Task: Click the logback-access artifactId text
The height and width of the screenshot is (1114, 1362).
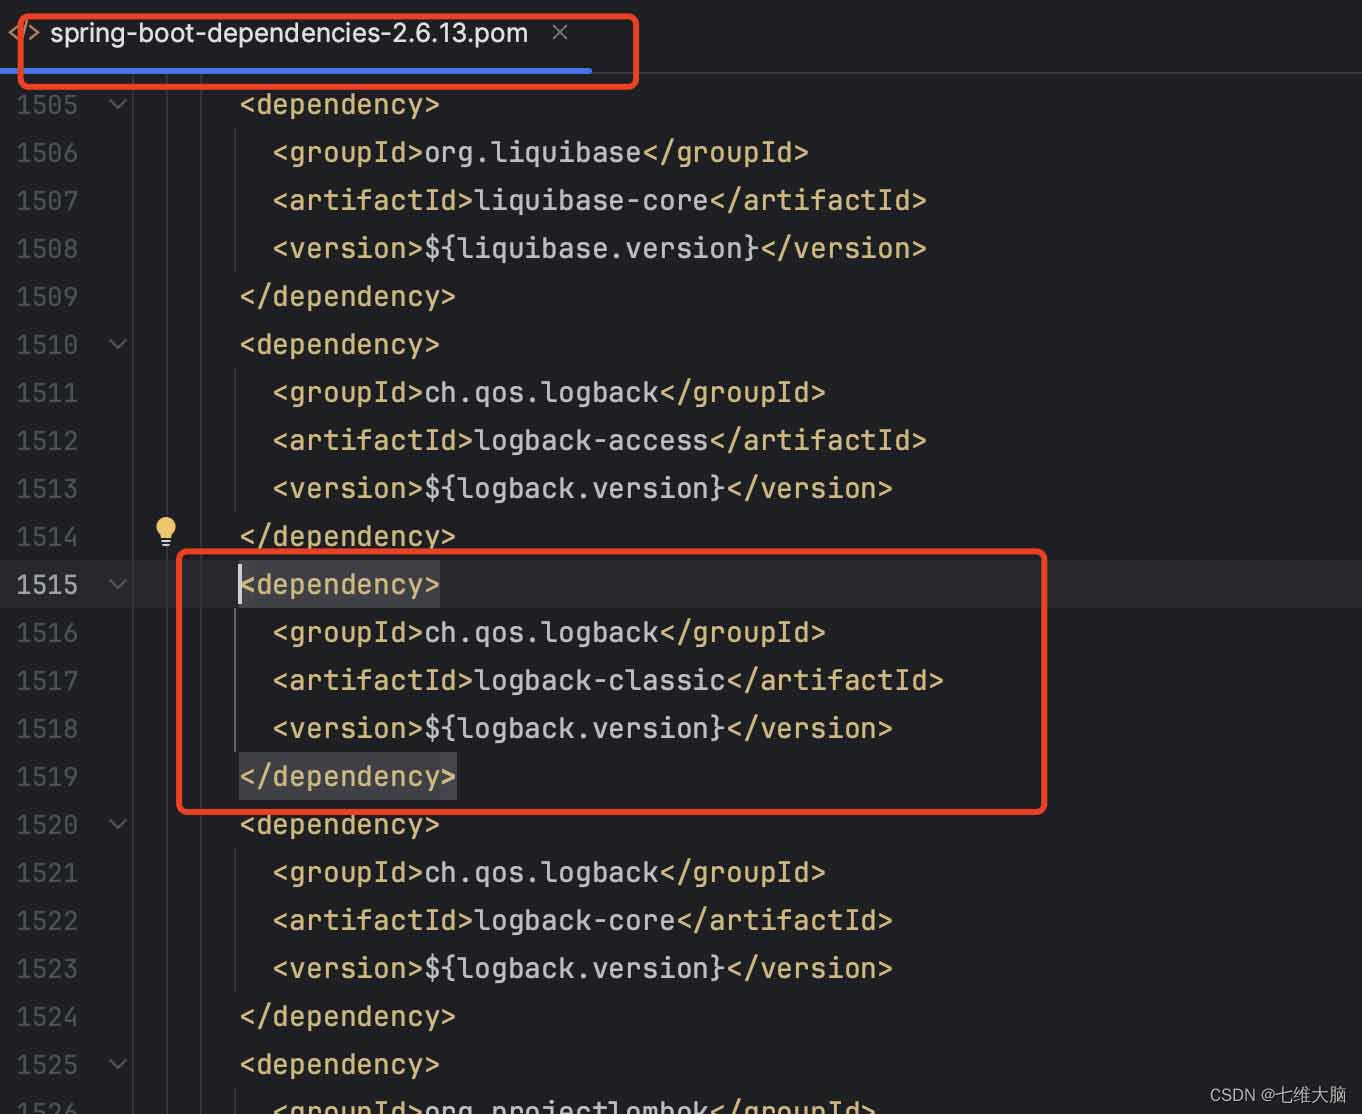Action: tap(591, 441)
